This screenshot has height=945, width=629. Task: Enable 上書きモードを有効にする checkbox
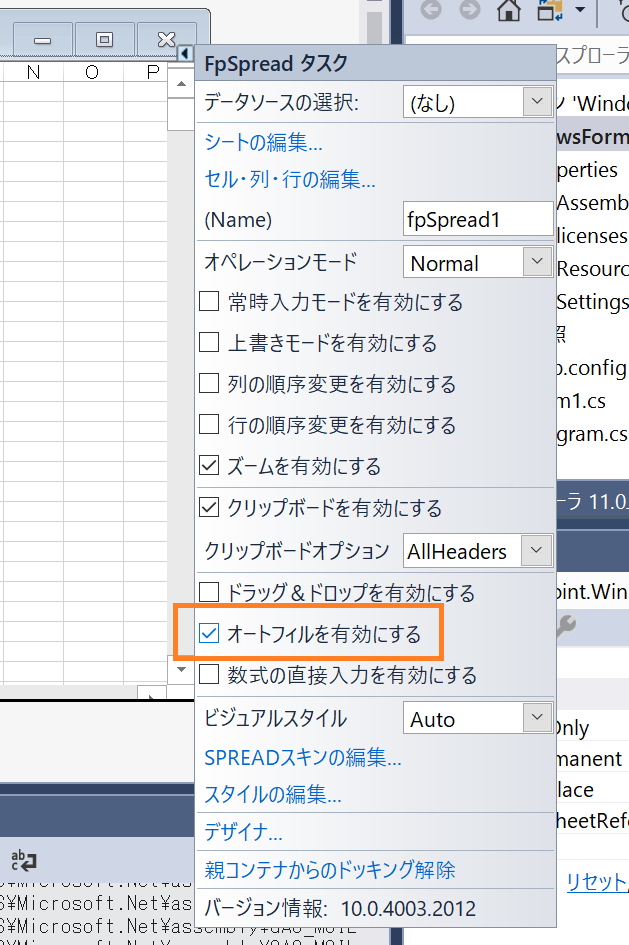coord(209,342)
